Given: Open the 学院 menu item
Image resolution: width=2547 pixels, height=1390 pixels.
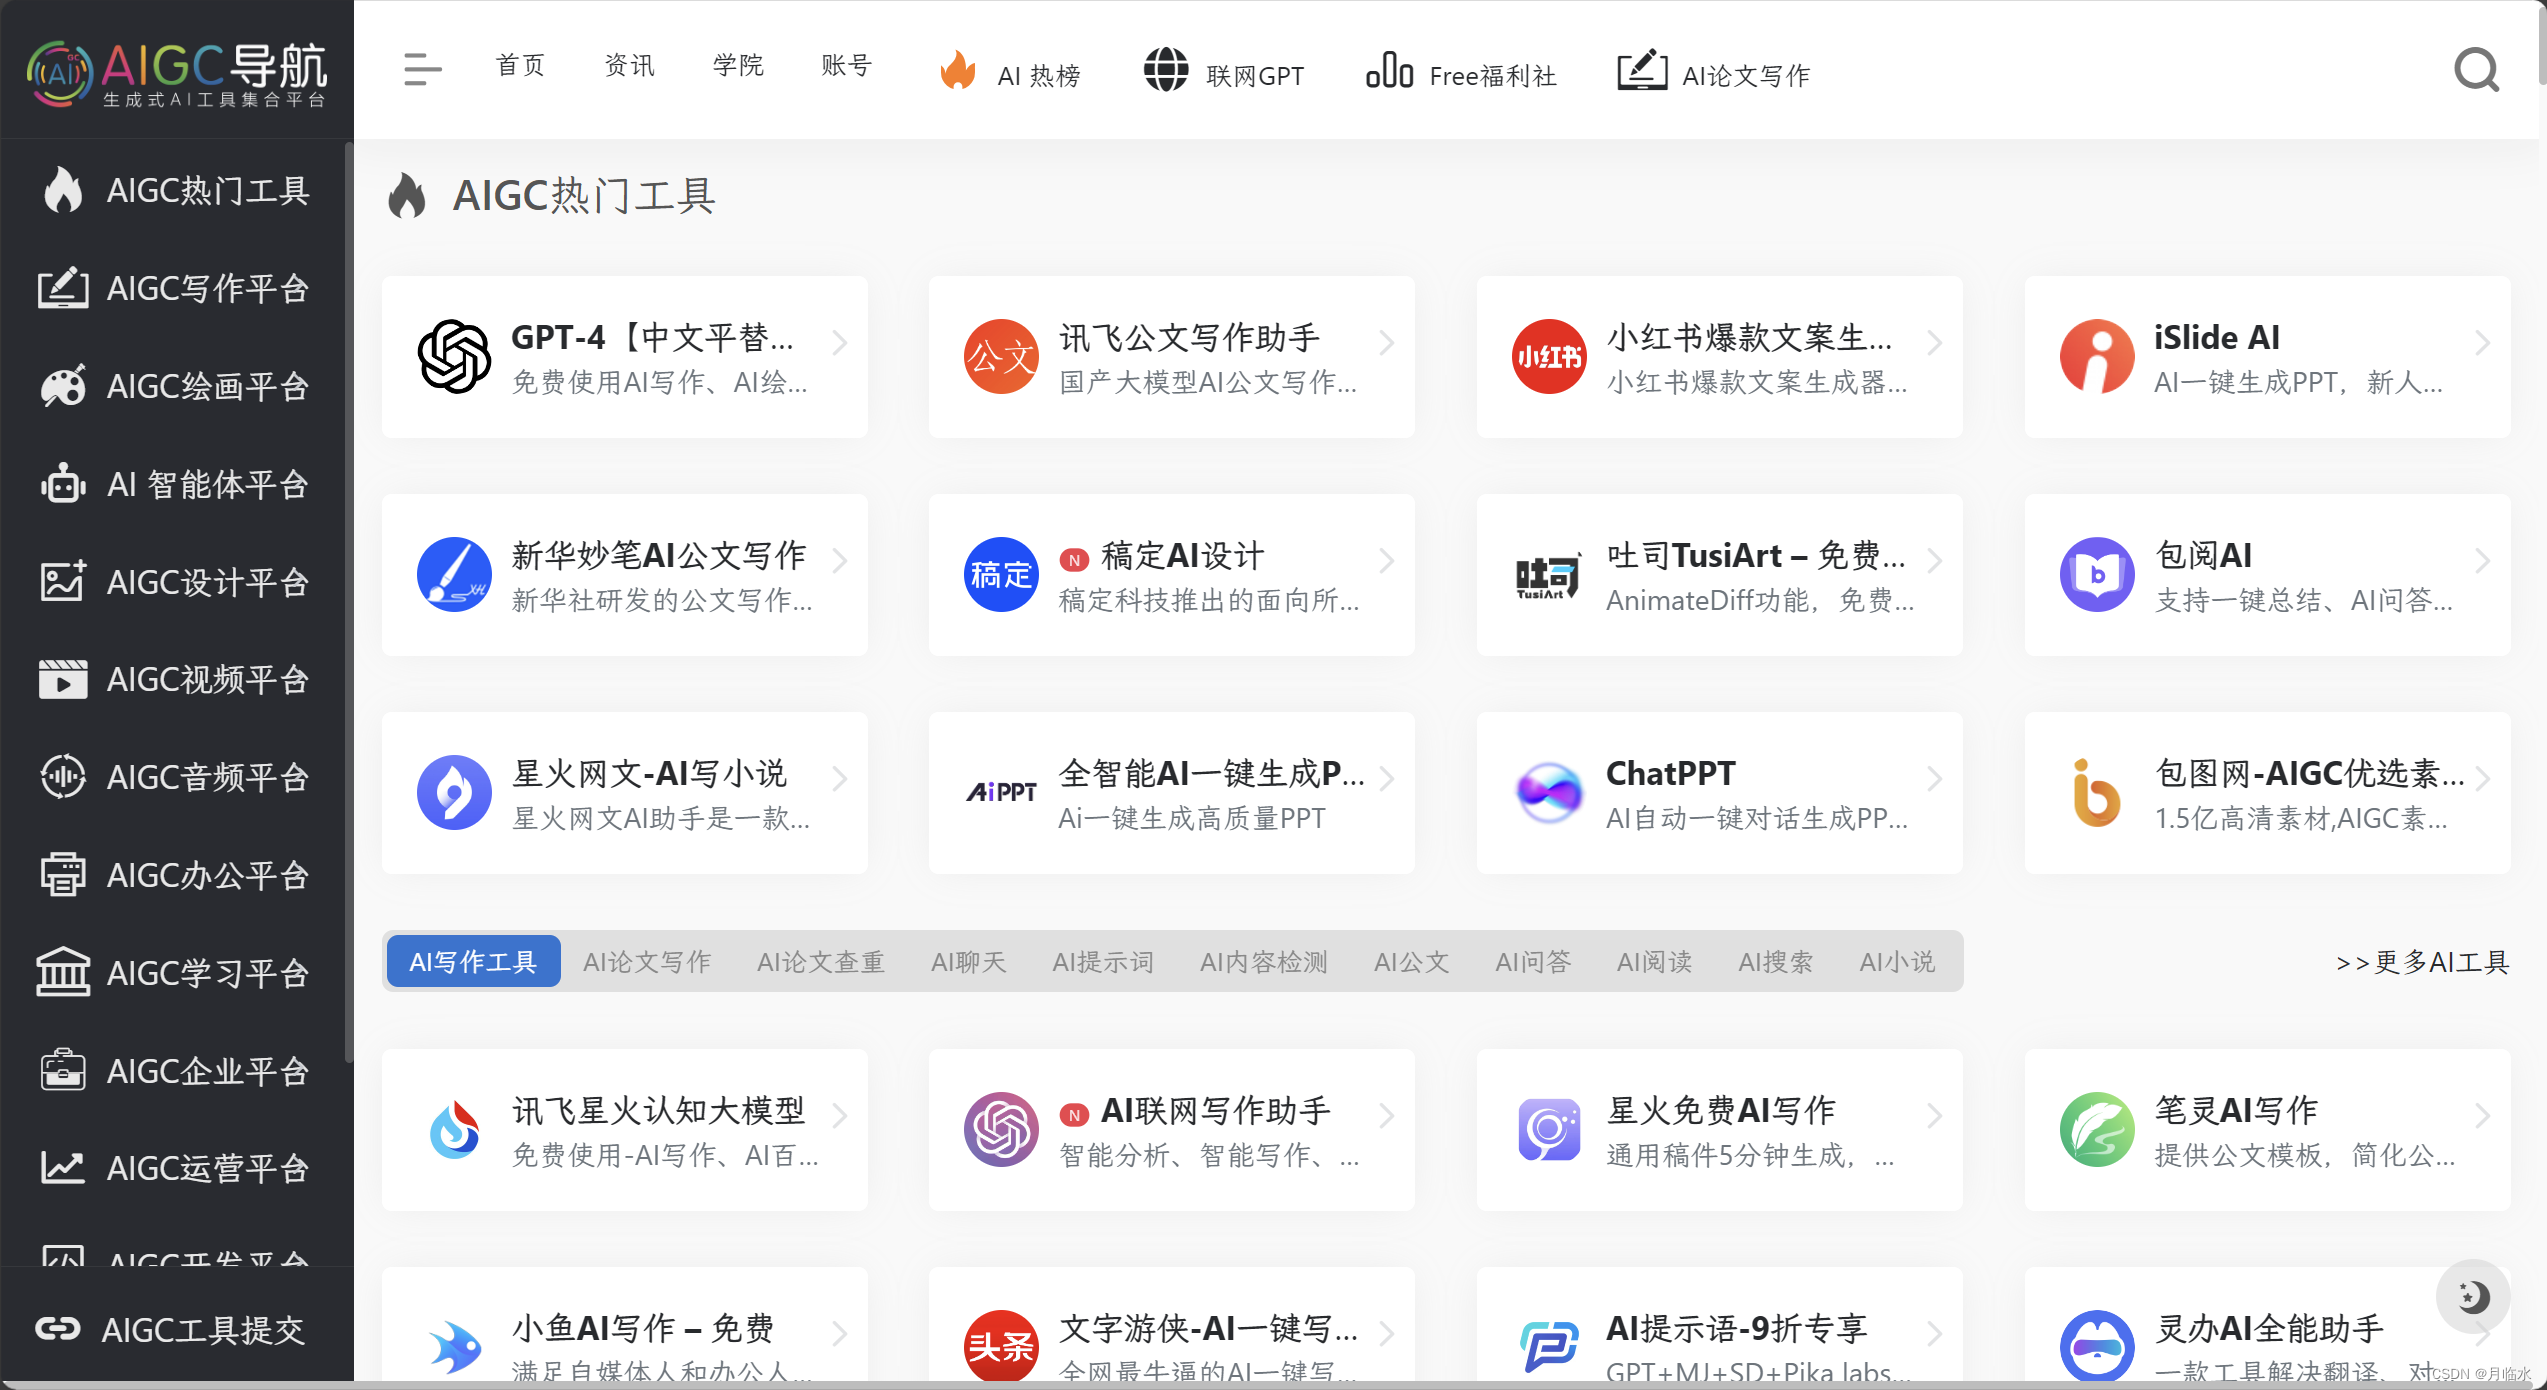Looking at the screenshot, I should (738, 66).
